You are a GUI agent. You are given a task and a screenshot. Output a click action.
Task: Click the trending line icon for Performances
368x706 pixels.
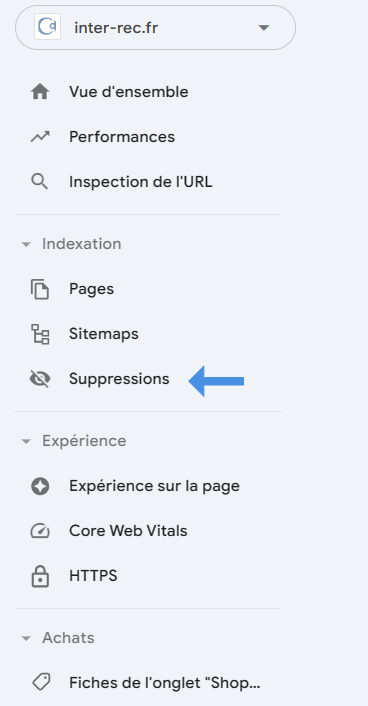pyautogui.click(x=40, y=137)
